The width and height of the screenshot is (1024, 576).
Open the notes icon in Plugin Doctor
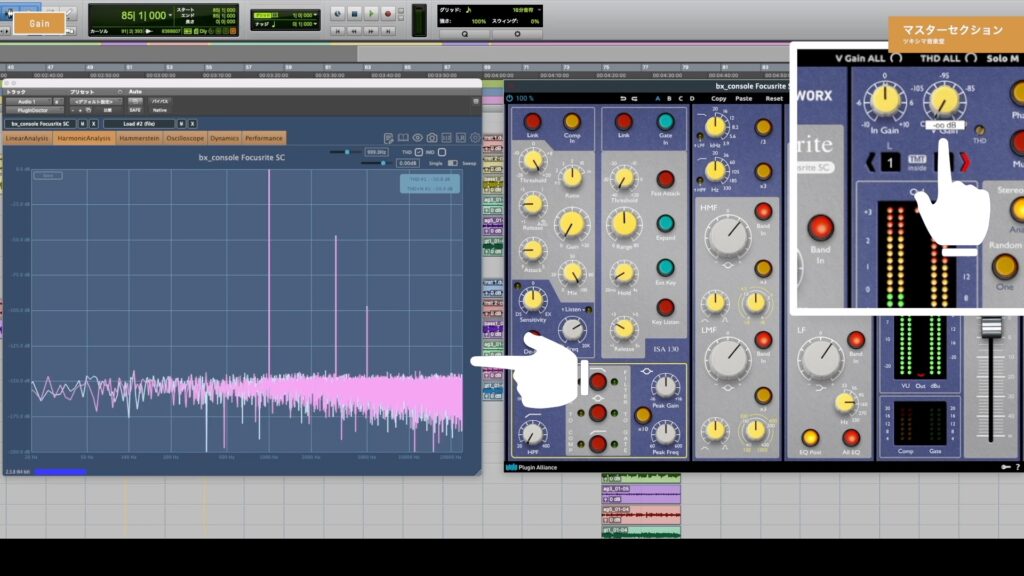click(389, 138)
